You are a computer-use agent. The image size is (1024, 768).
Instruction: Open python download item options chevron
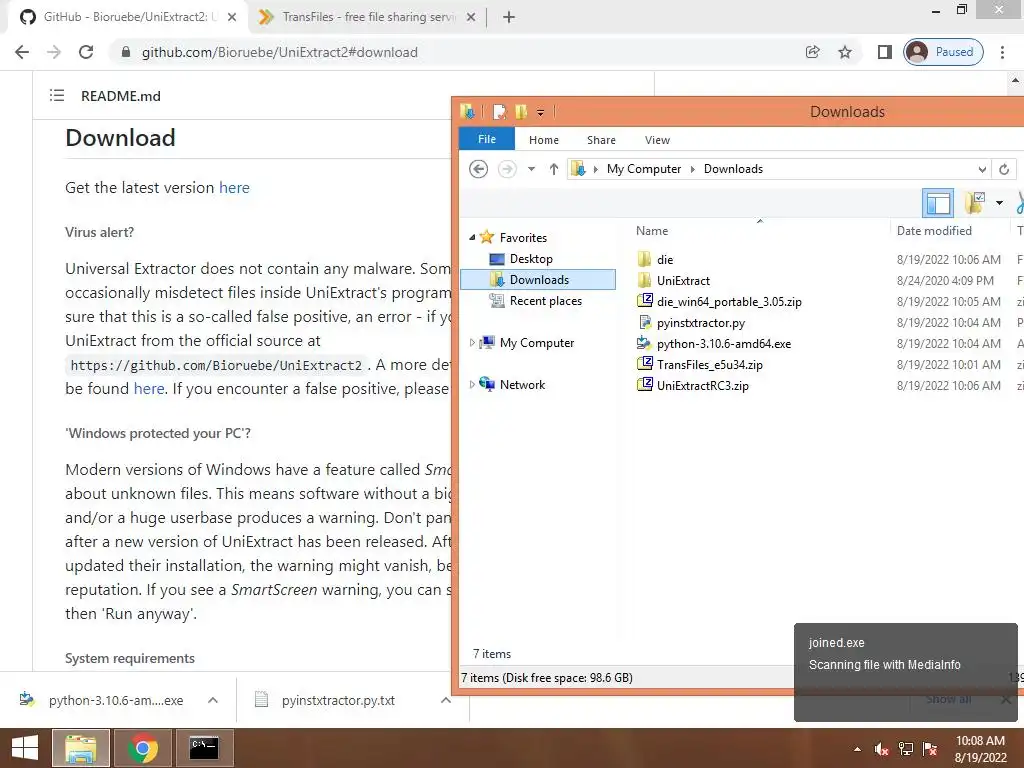[x=213, y=700]
